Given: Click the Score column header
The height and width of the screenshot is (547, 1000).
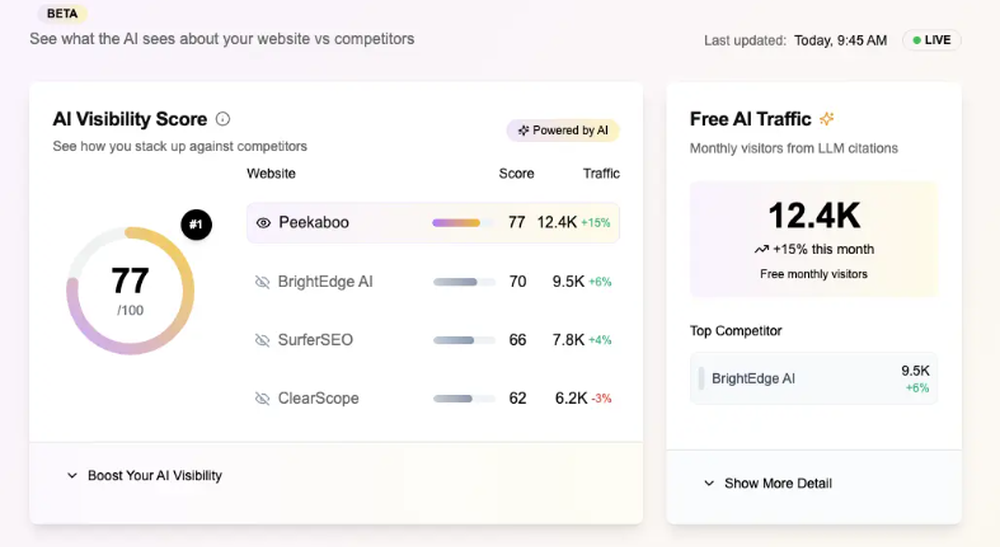Looking at the screenshot, I should pyautogui.click(x=516, y=173).
